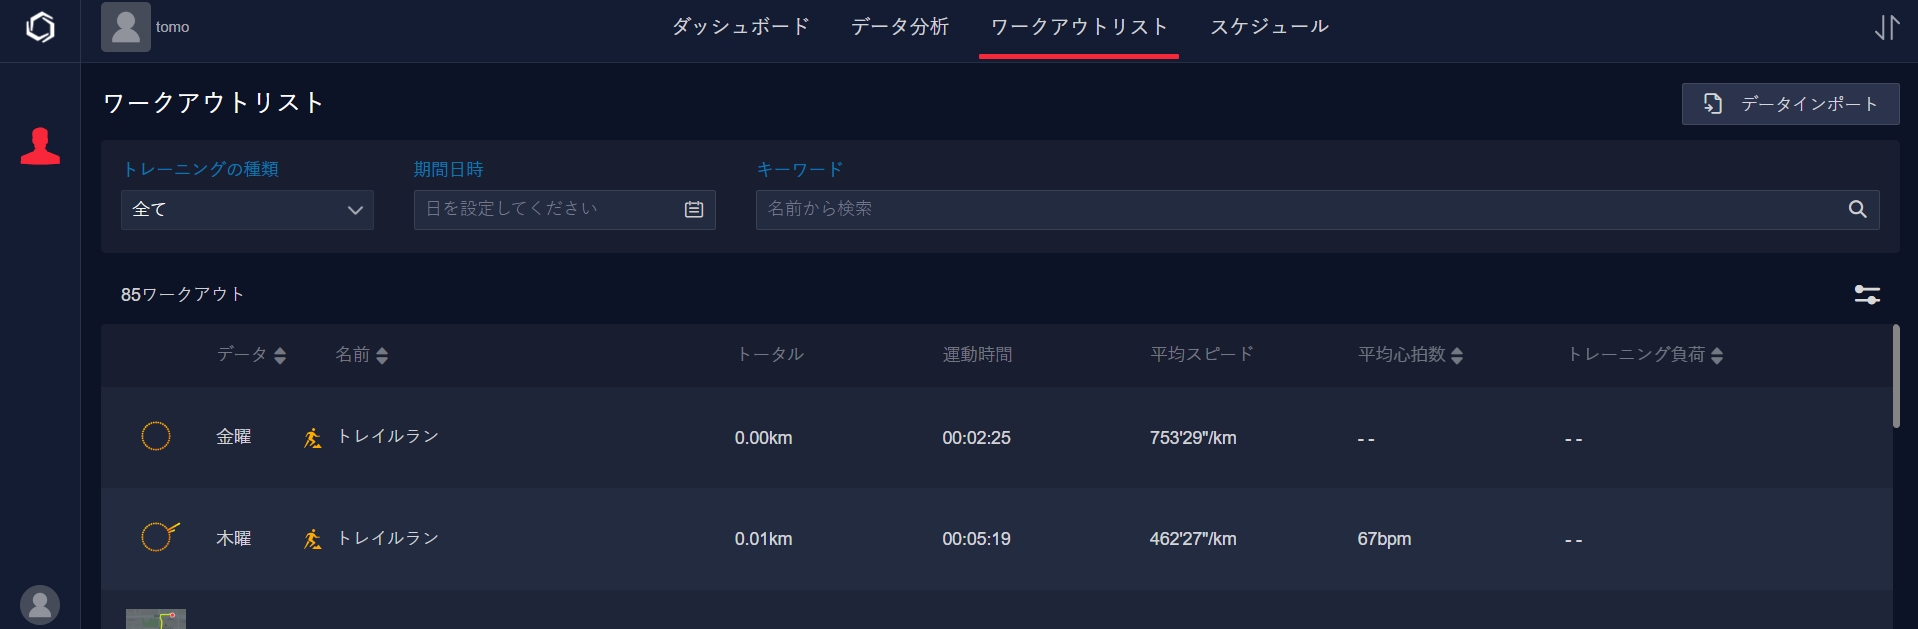Click the tomo username text
This screenshot has height=629, width=1918.
172,27
